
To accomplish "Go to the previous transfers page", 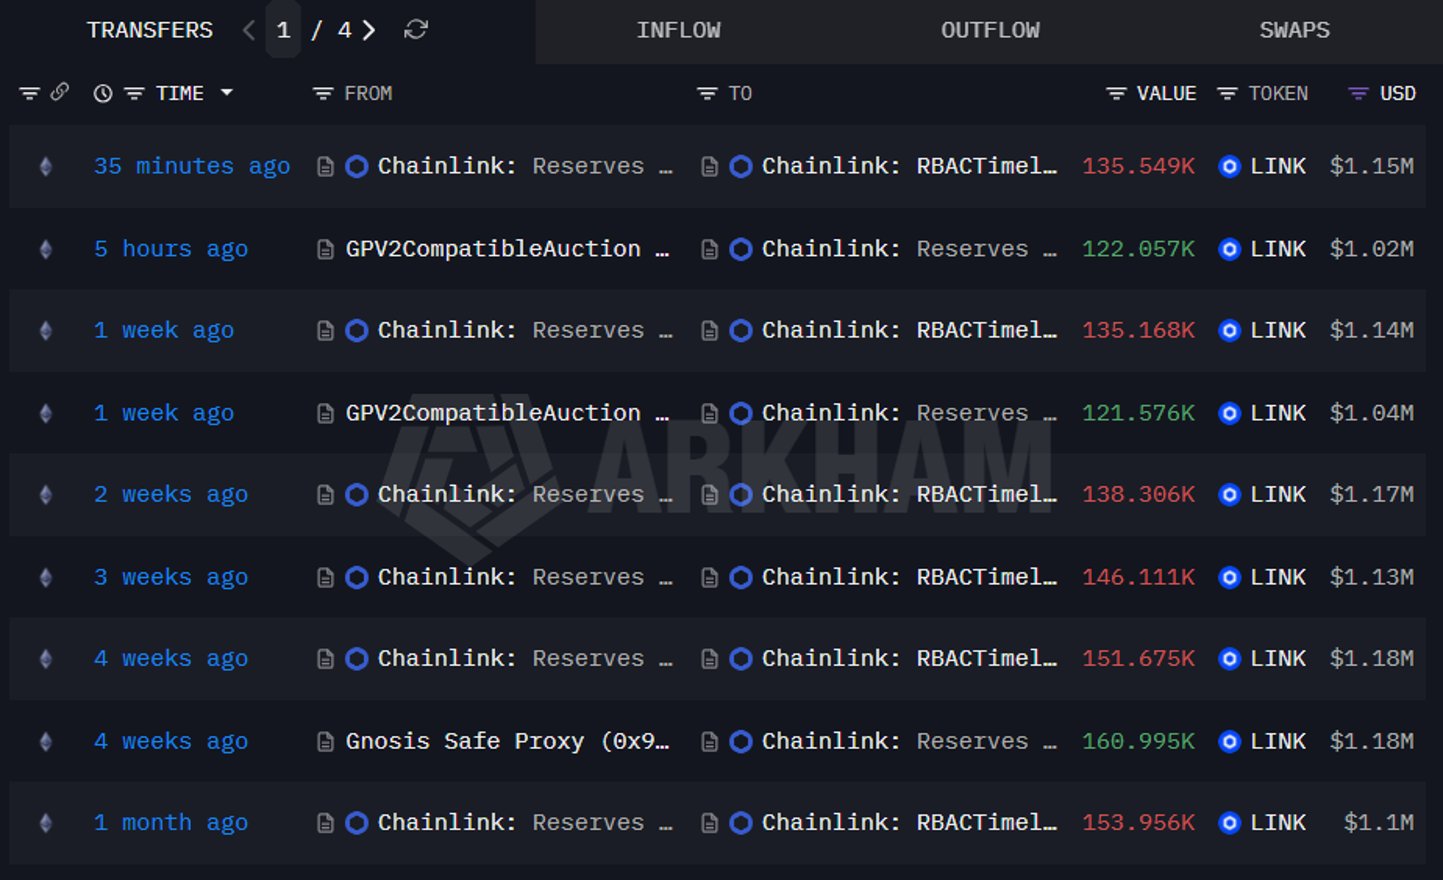I will point(249,30).
